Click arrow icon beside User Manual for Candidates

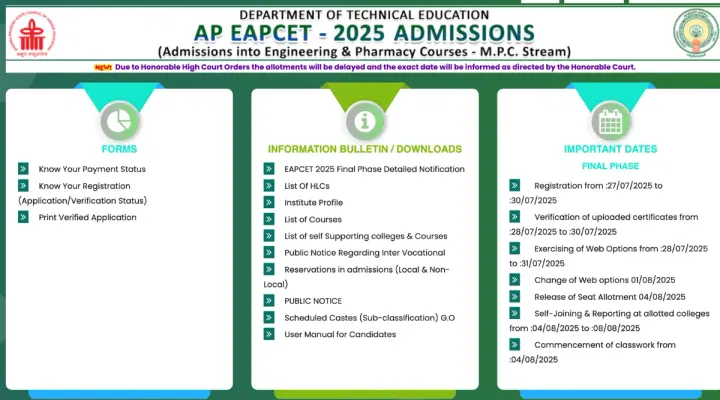269,334
